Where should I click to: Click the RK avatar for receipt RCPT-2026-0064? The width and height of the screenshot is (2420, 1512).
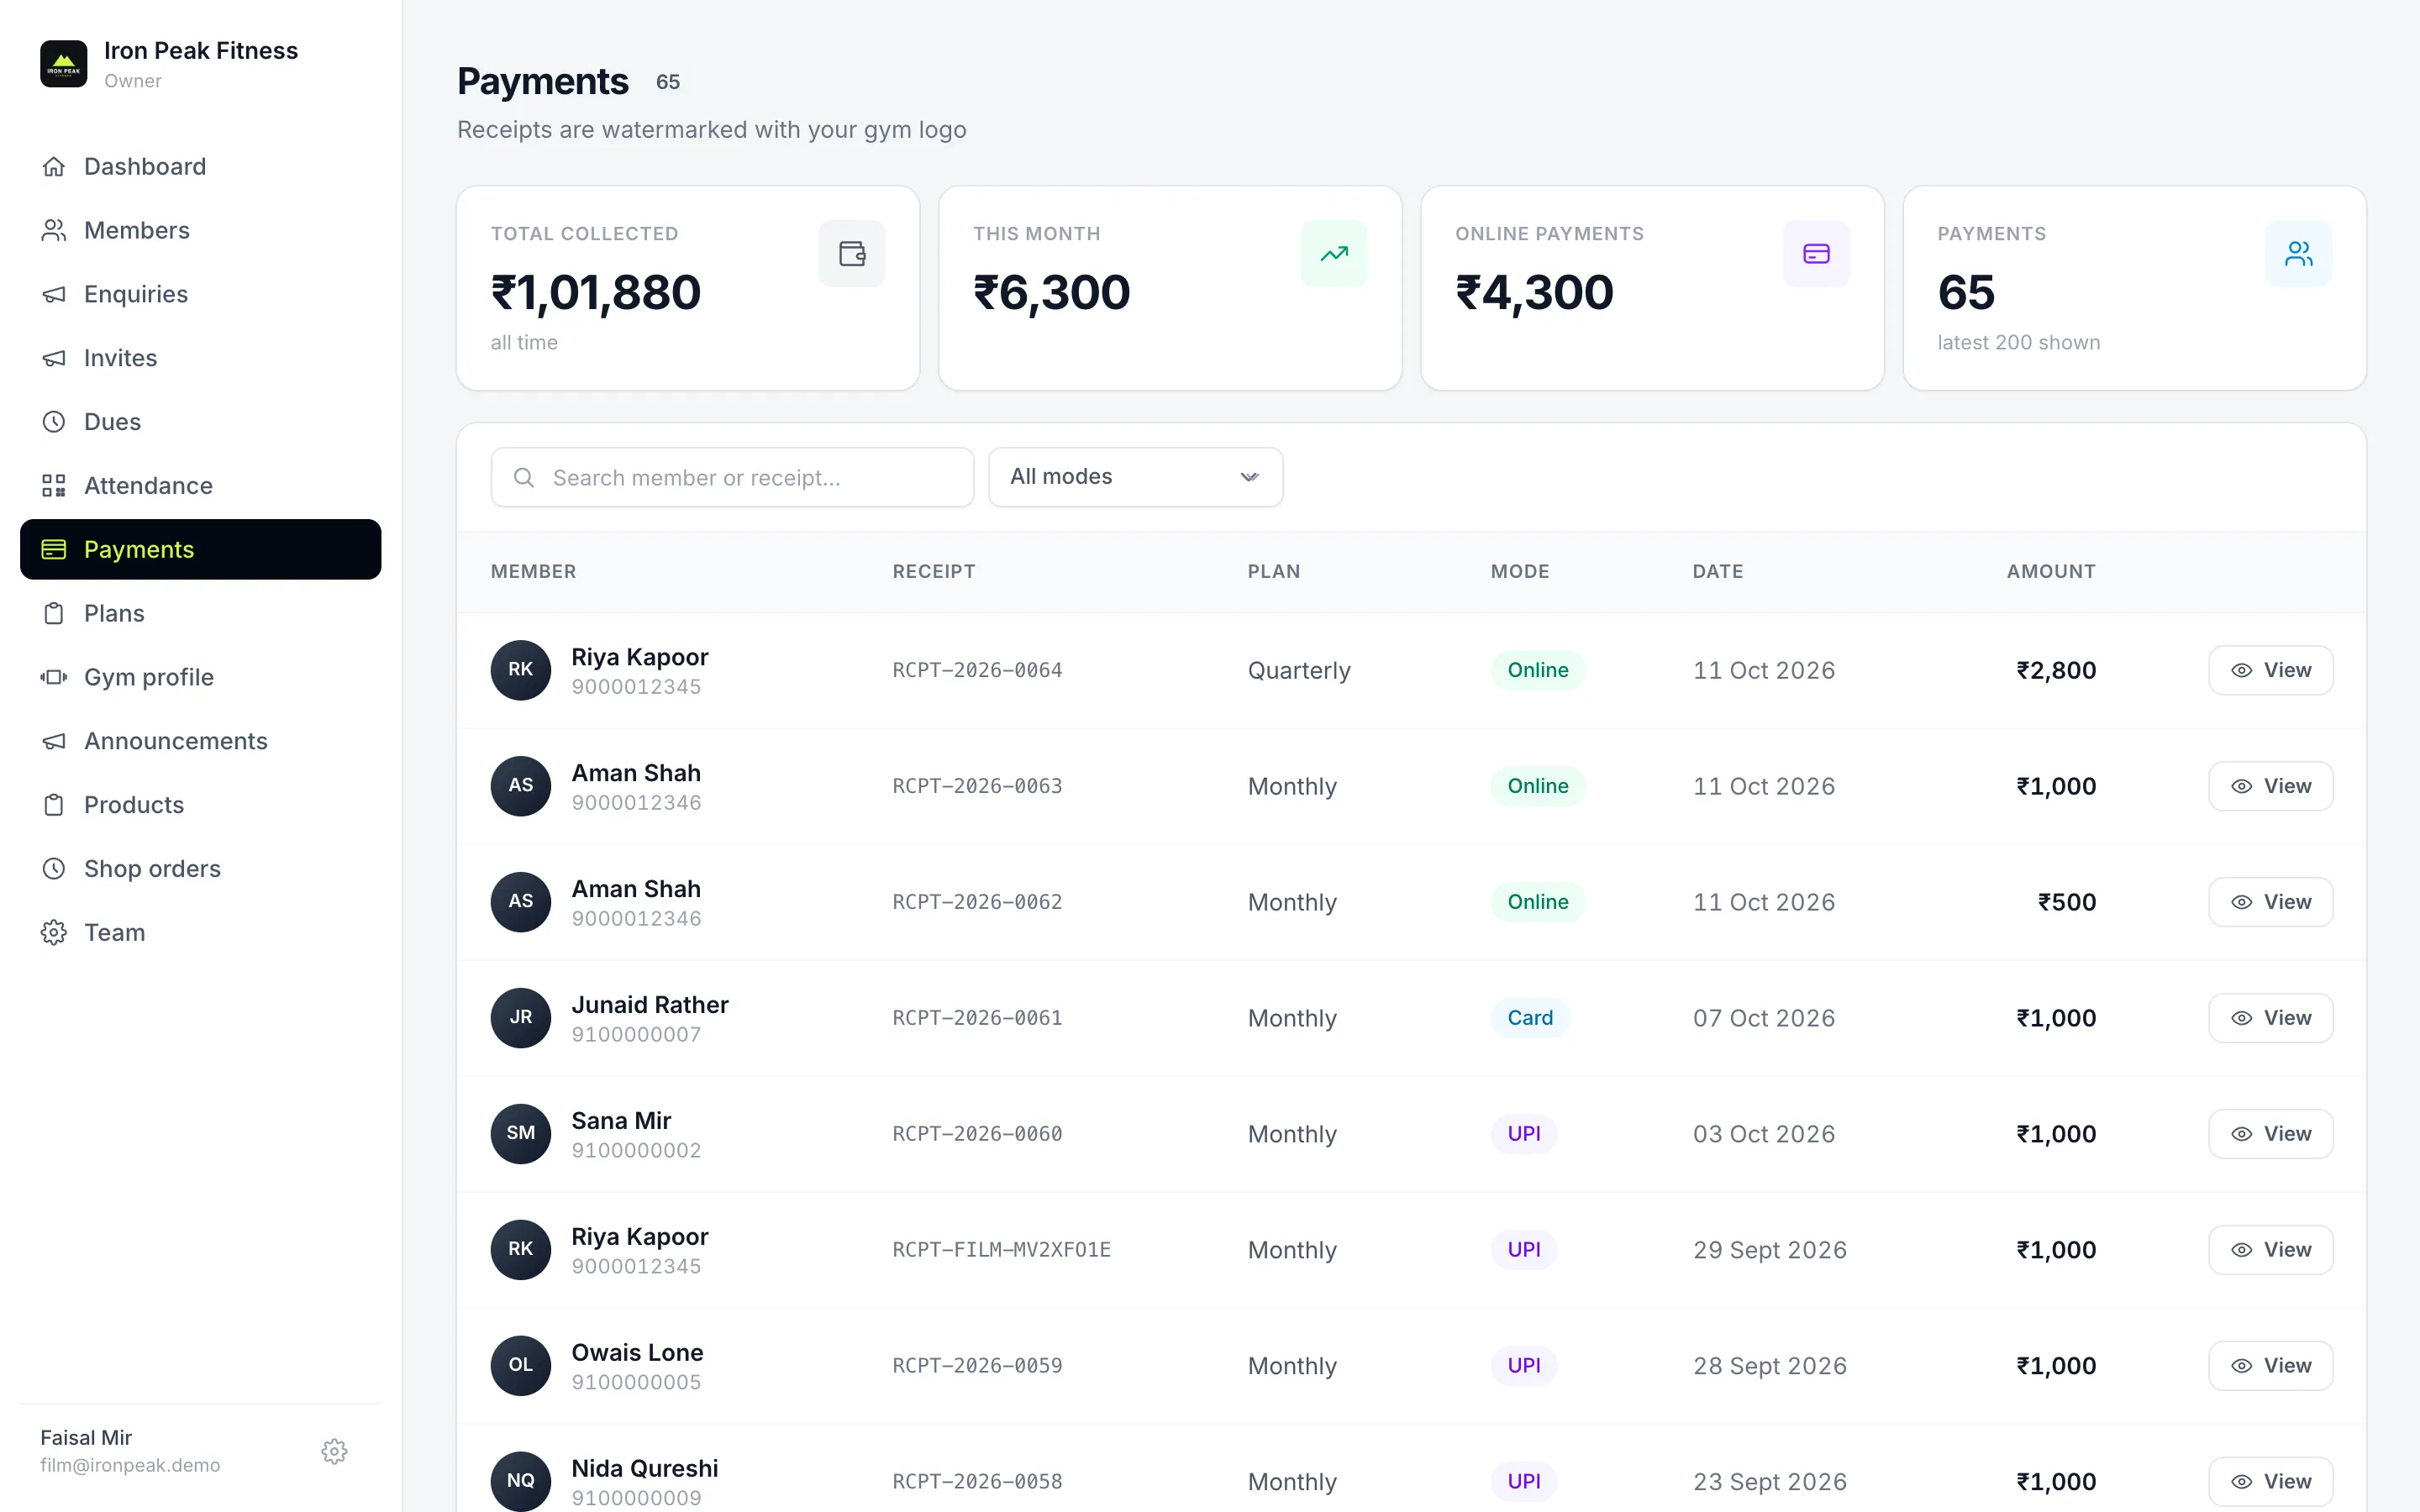click(521, 670)
